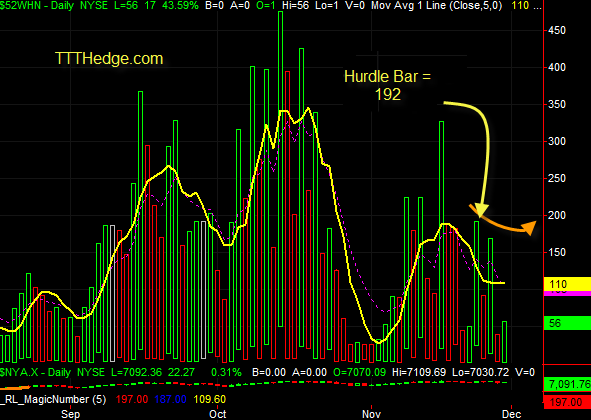
Task: Click the green 7,091.76 price marker
Action: click(x=568, y=384)
